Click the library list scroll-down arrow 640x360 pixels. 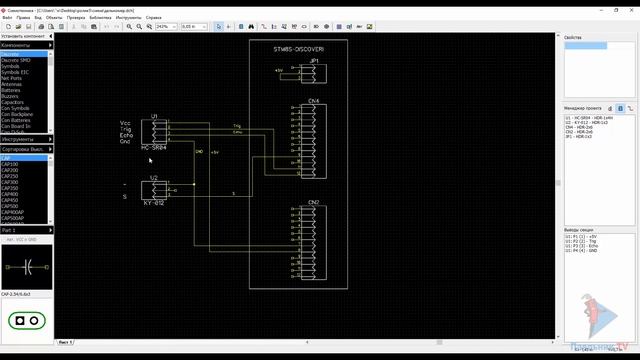[51, 131]
